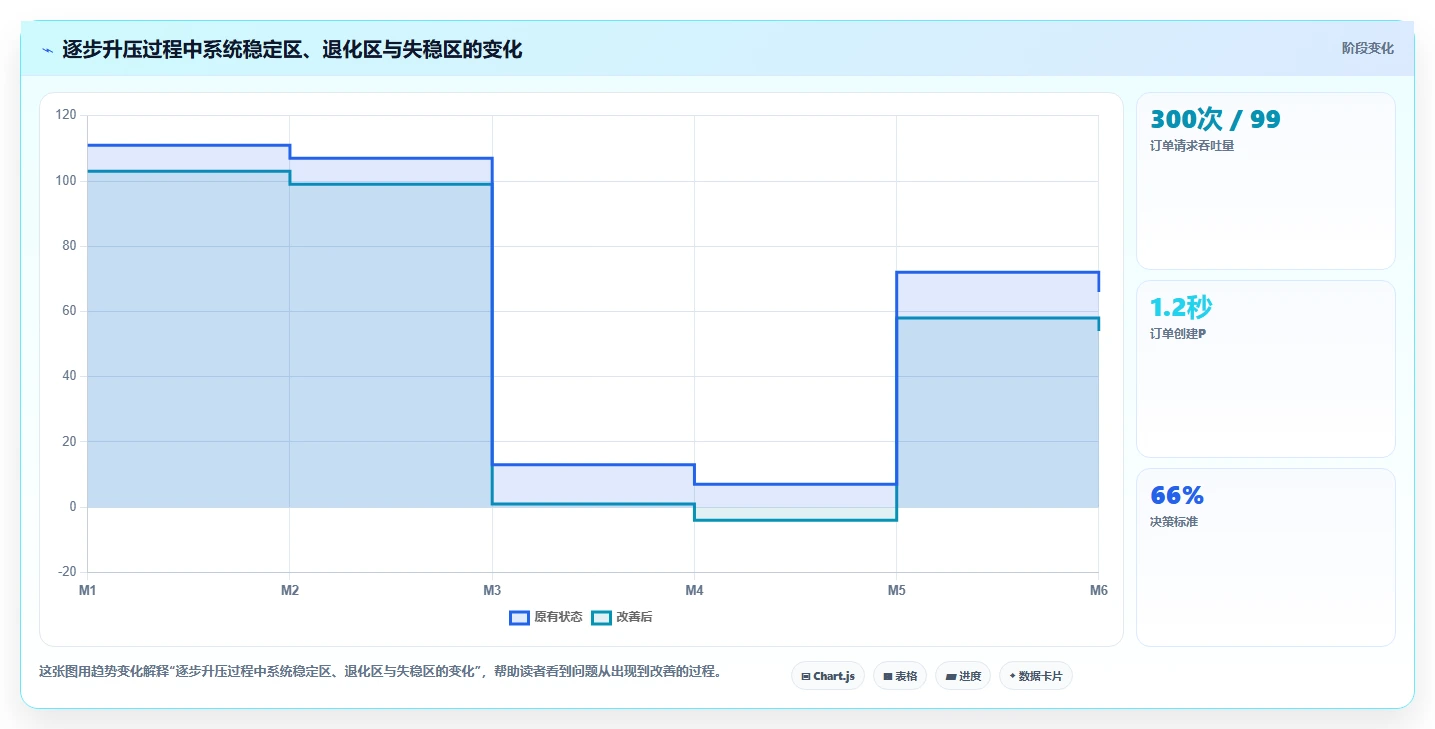
Task: Click the chart description text below the chart
Action: tap(380, 671)
